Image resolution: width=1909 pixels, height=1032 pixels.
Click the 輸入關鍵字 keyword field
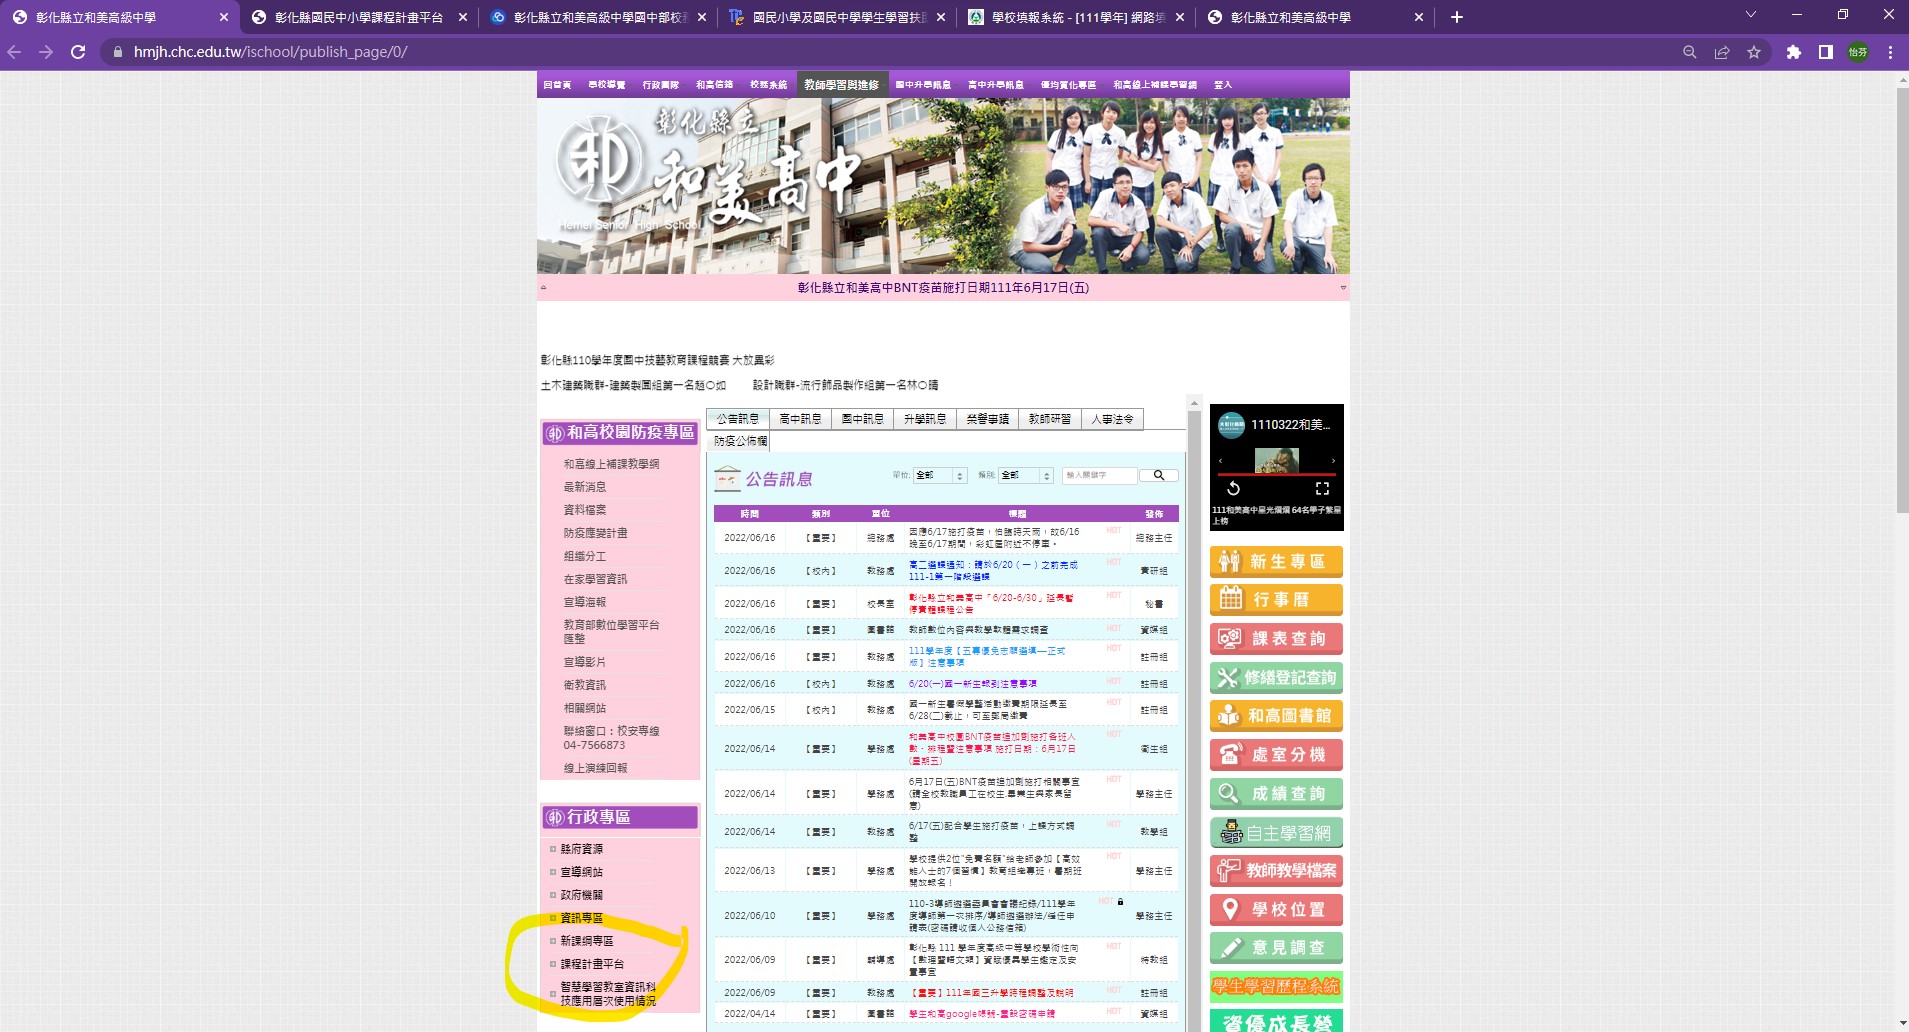tap(1098, 475)
